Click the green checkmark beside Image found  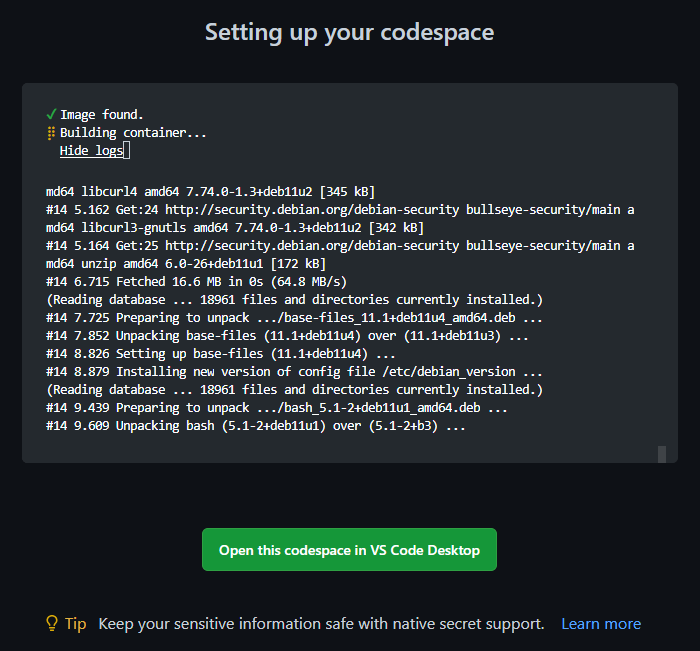click(x=51, y=114)
